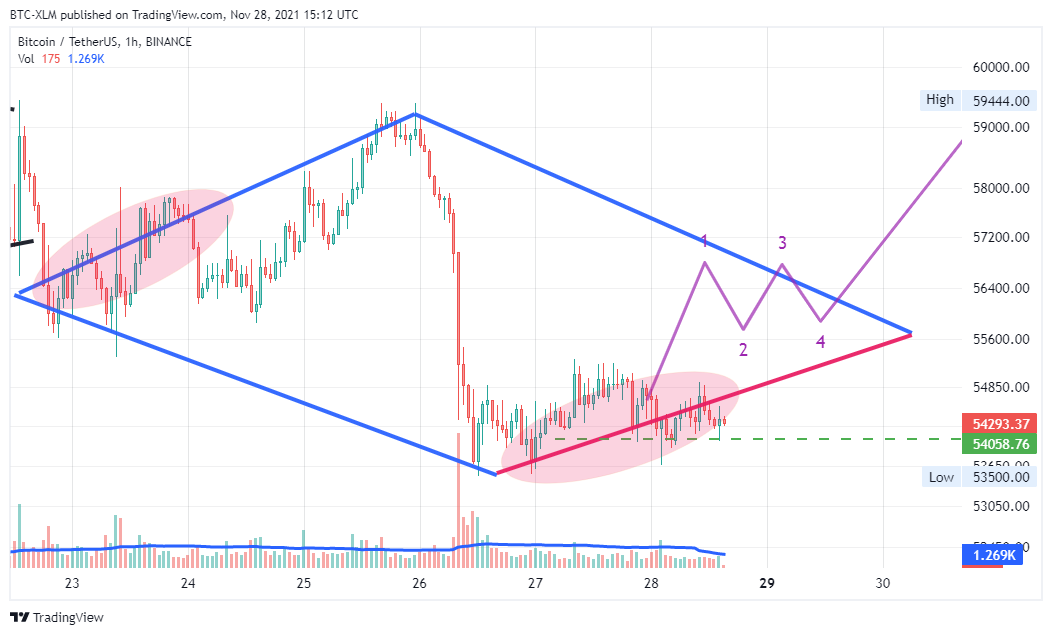Click the Low label tag
Viewport: 1052px width, 635px height.
click(941, 477)
